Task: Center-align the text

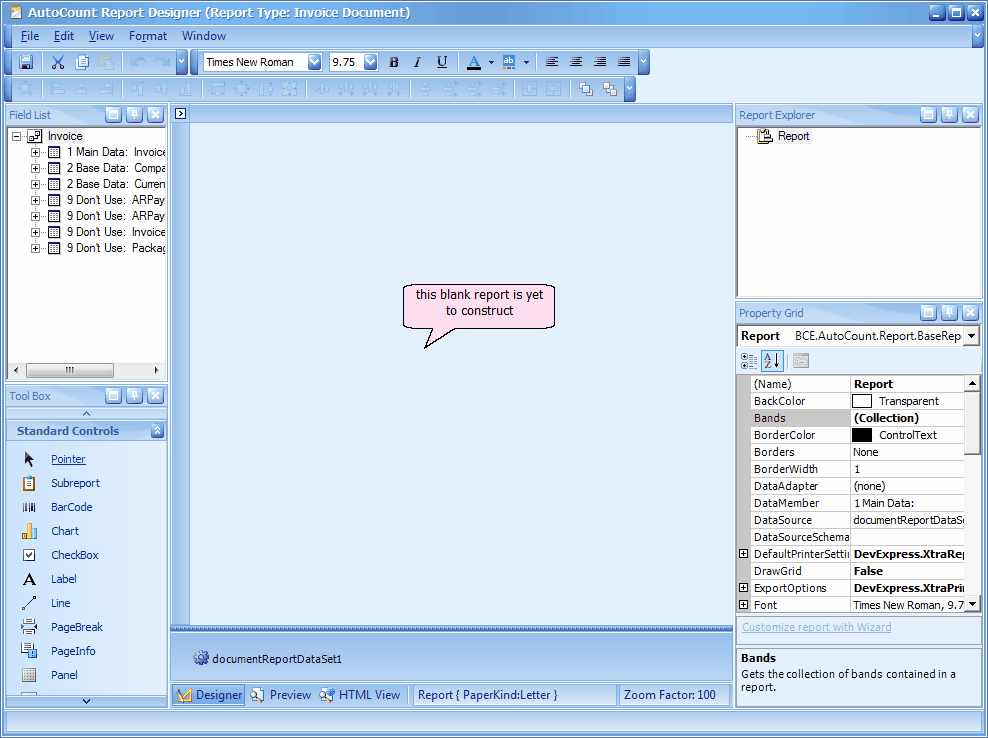Action: 576,62
